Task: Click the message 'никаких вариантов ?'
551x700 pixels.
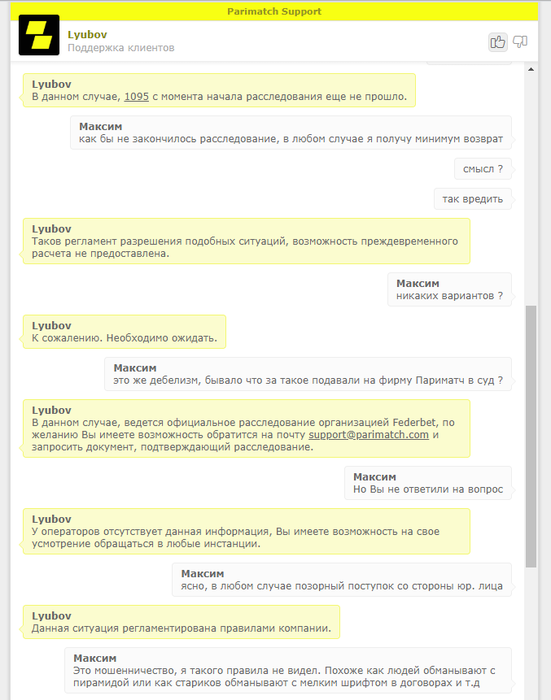Action: coord(449,289)
